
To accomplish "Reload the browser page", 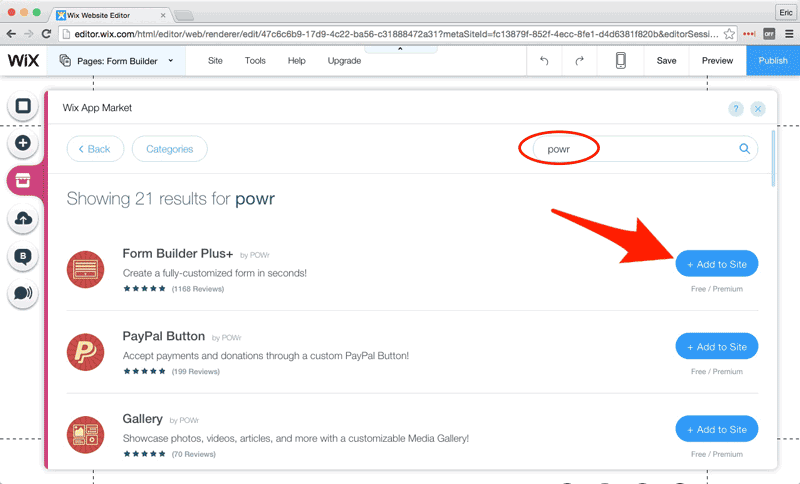I will [x=46, y=34].
